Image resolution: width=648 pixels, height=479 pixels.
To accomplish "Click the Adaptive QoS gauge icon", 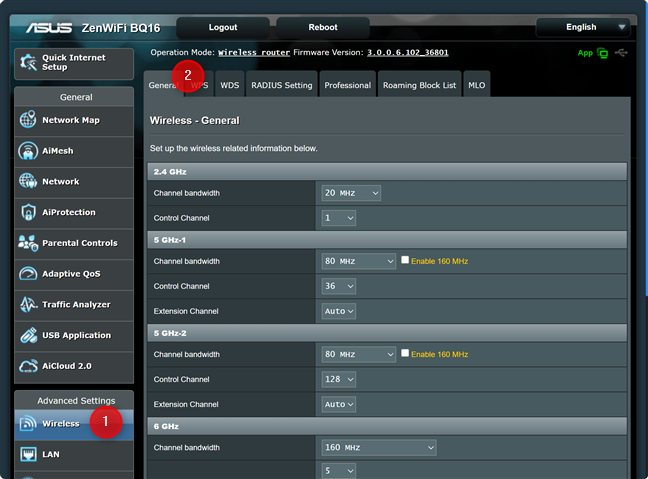I will pyautogui.click(x=28, y=274).
